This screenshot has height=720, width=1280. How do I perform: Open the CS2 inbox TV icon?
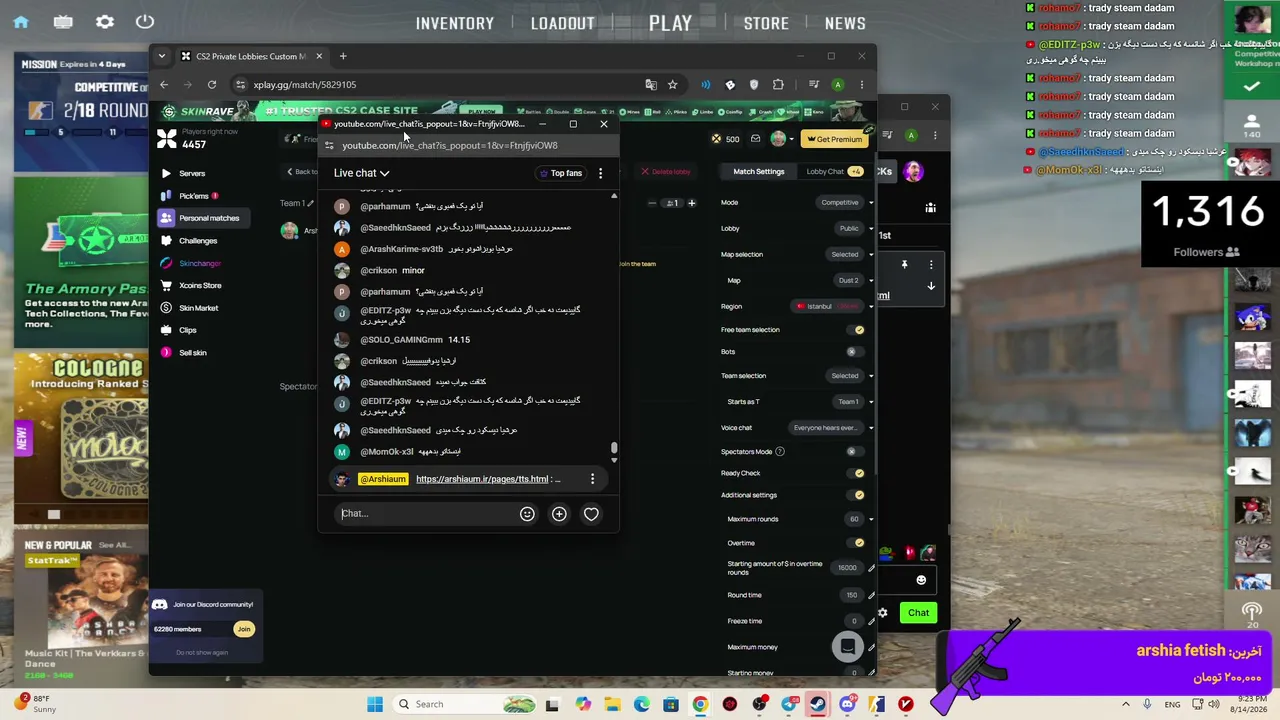(63, 22)
